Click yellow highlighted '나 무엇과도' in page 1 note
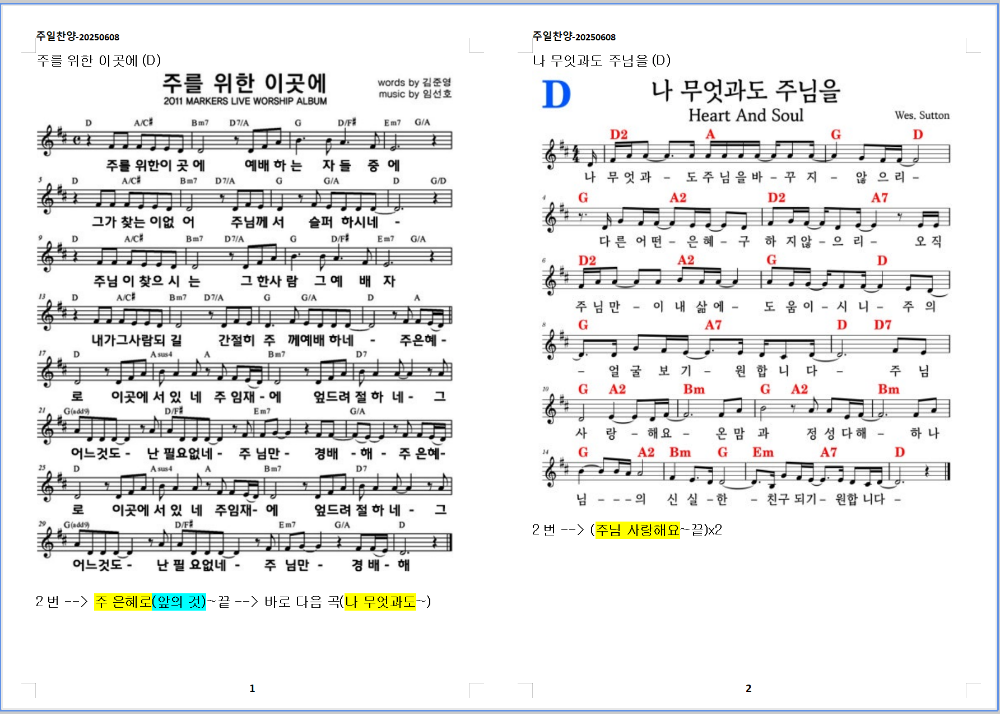 380,601
